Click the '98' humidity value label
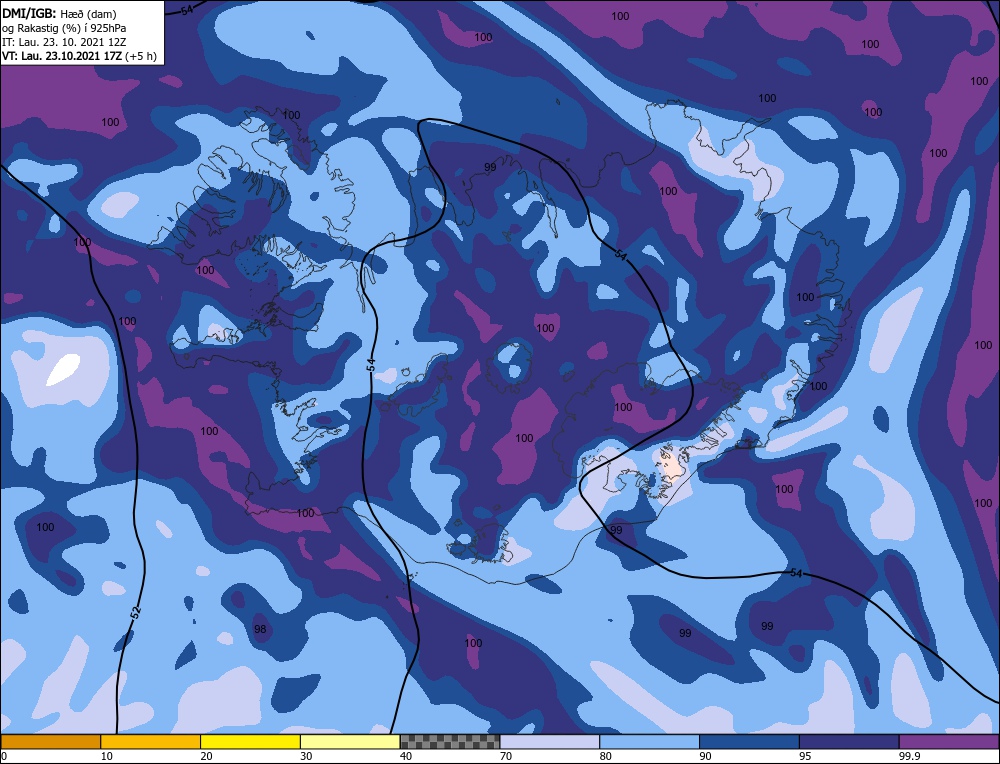Screen dimensions: 1000x764 (x=260, y=629)
